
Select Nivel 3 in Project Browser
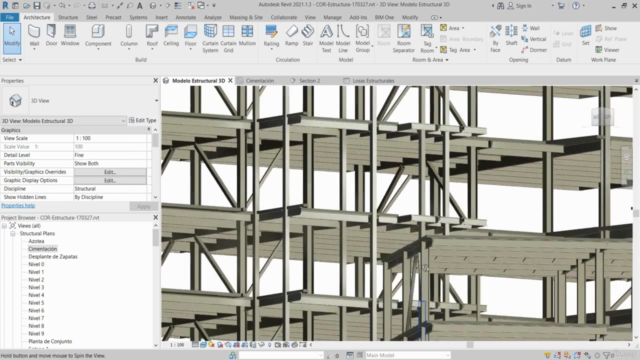point(36,287)
